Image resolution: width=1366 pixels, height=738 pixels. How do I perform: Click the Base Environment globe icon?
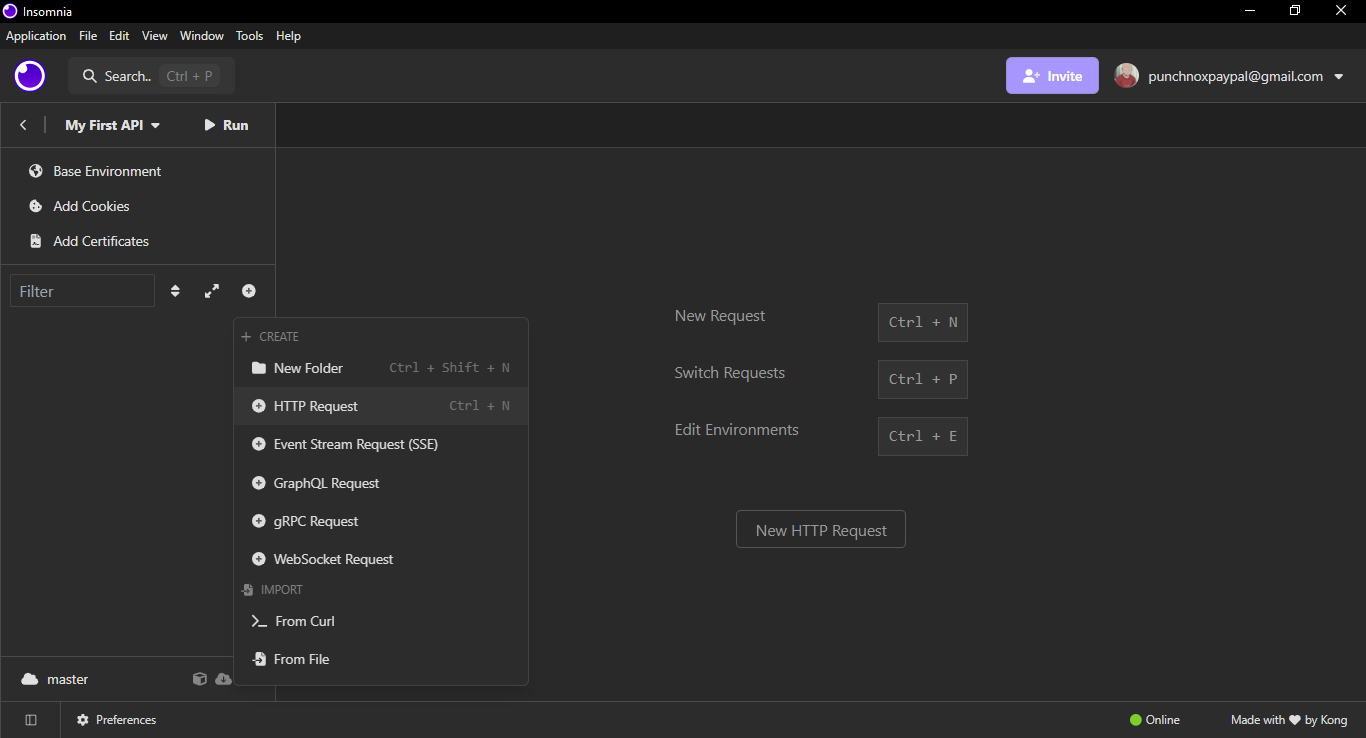point(36,171)
